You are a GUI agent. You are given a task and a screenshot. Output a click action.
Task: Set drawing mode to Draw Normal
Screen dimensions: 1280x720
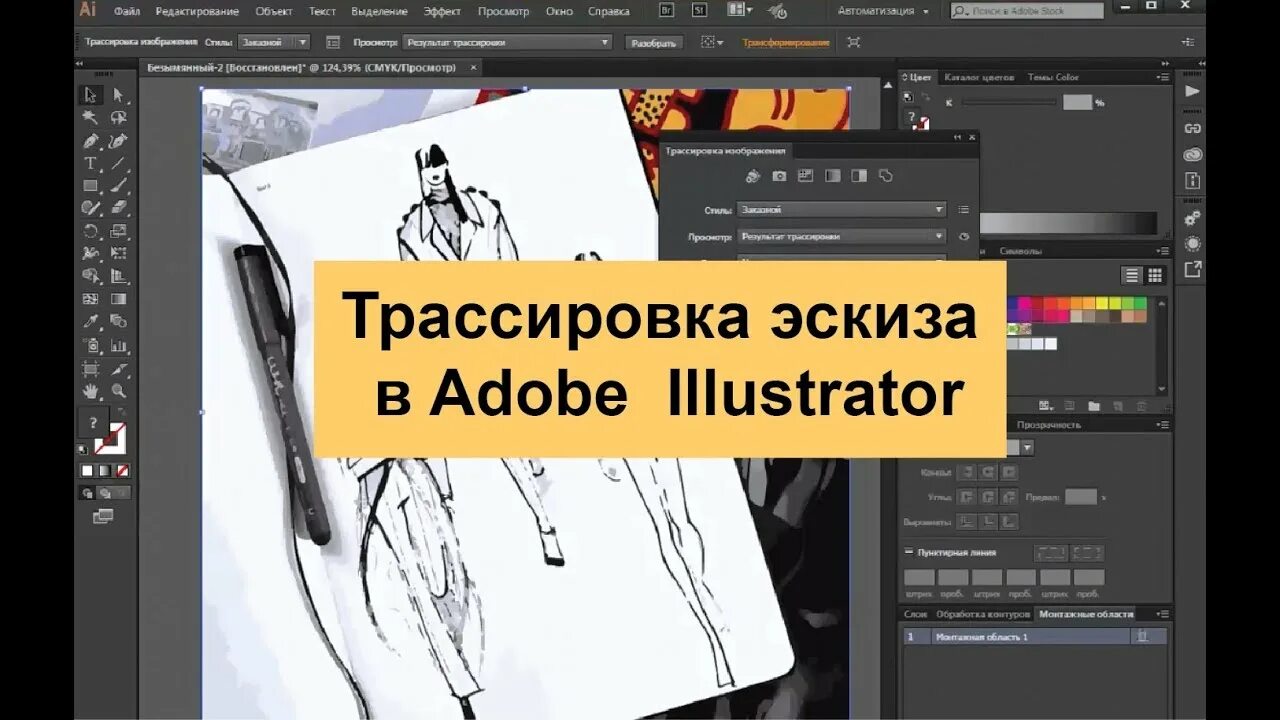click(89, 492)
